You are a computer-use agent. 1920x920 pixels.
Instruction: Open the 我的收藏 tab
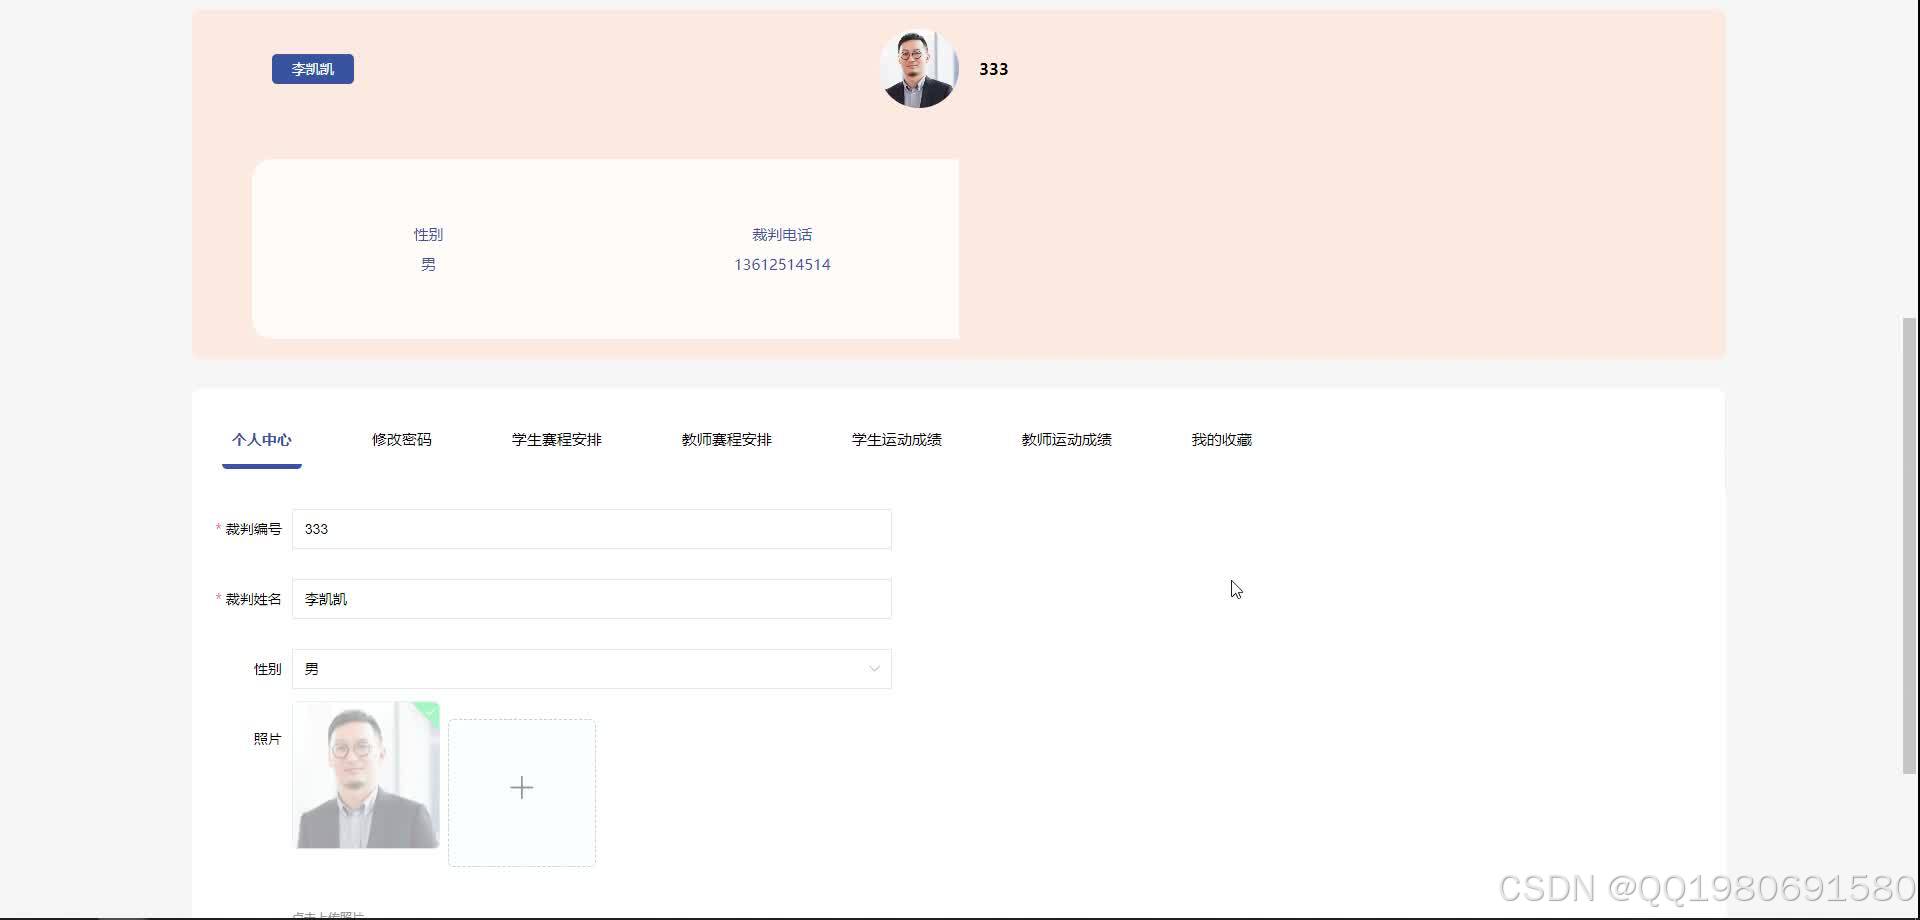pyautogui.click(x=1221, y=439)
